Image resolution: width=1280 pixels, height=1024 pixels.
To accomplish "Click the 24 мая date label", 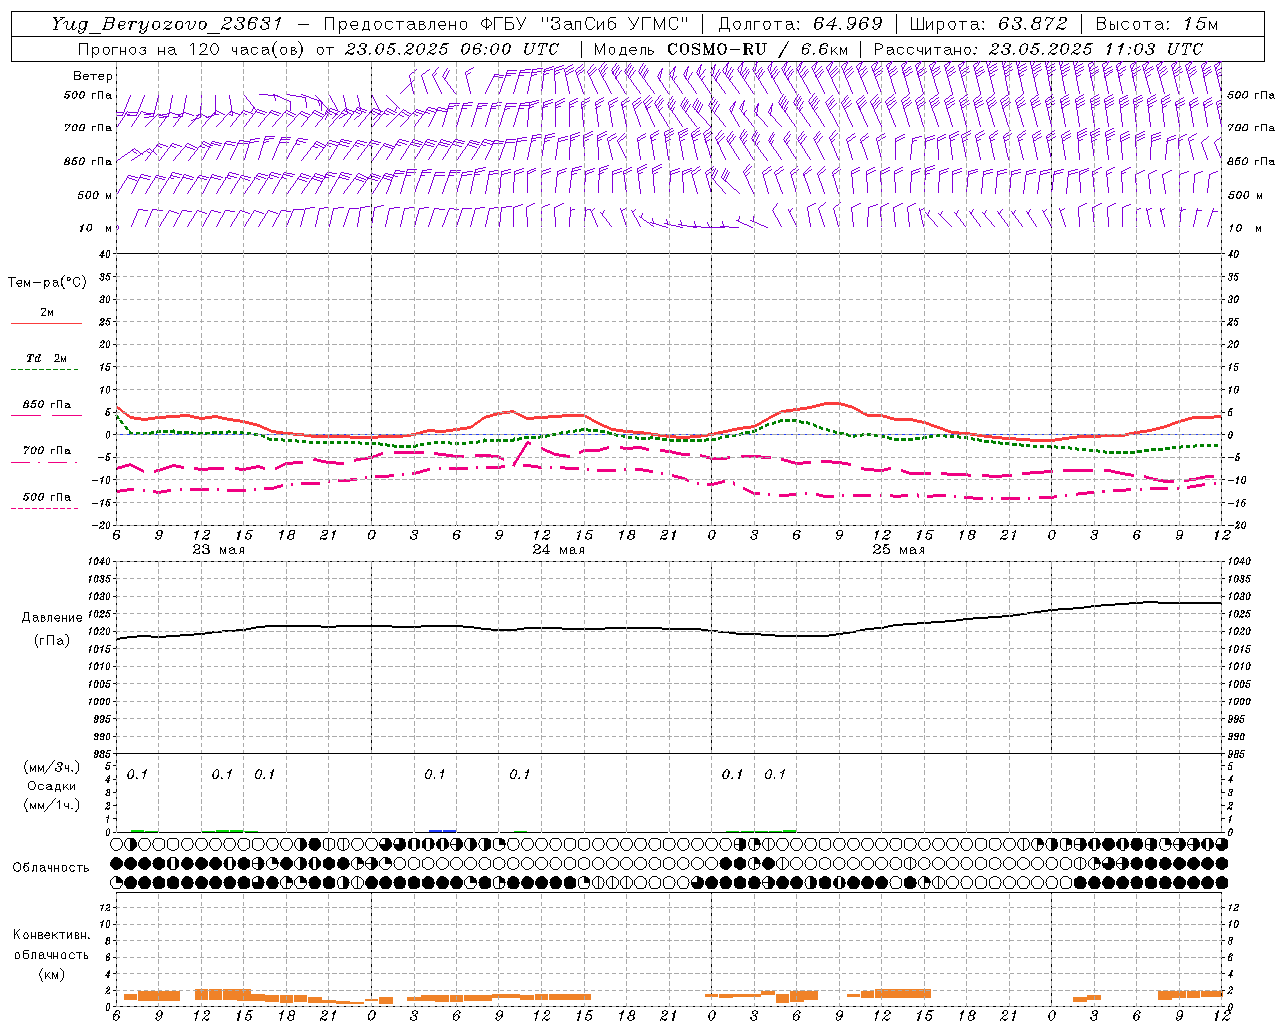I will (558, 550).
